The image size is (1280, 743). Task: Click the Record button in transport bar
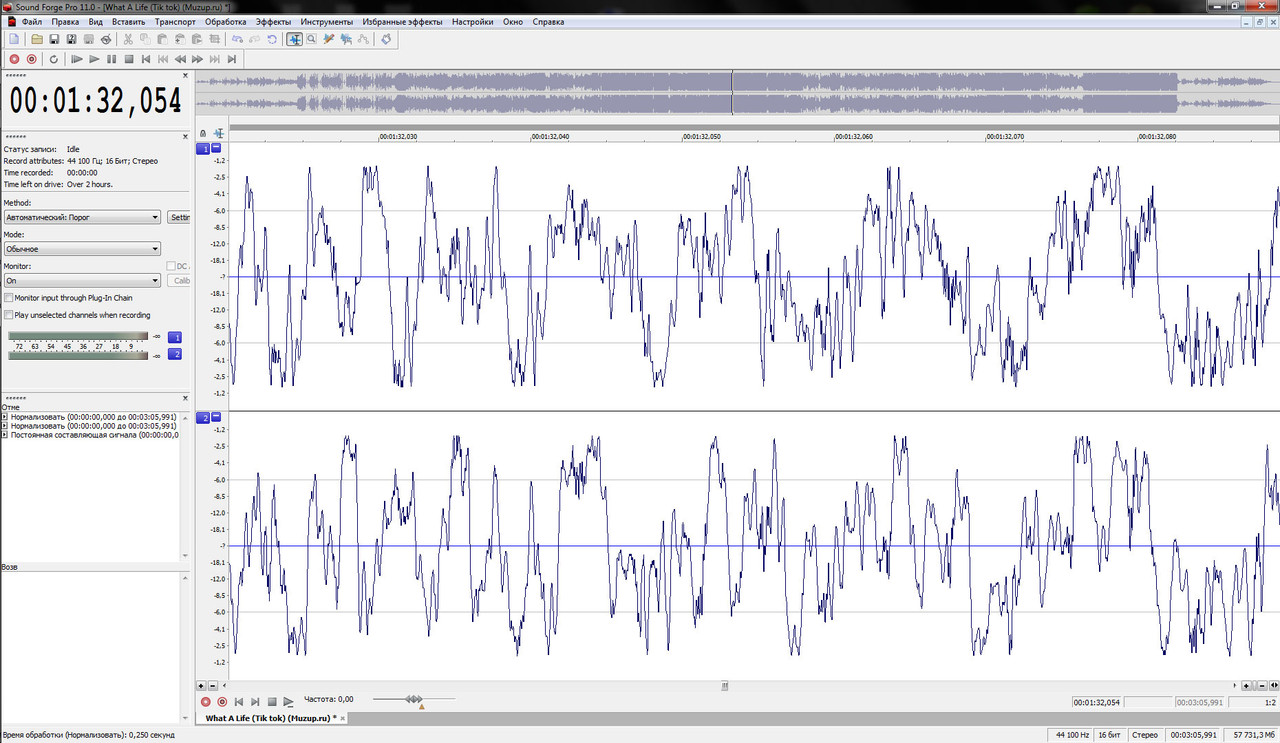(14, 59)
